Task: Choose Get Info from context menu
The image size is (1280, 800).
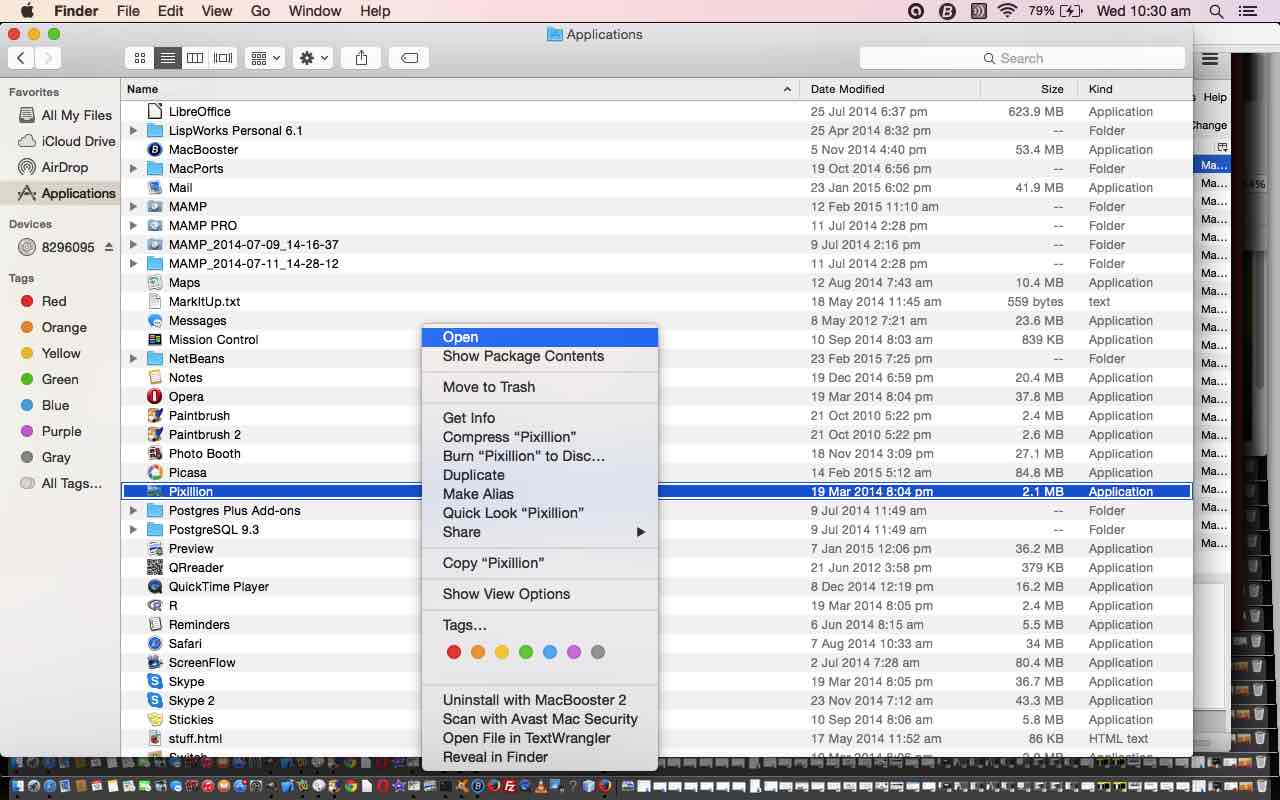Action: coord(539,418)
